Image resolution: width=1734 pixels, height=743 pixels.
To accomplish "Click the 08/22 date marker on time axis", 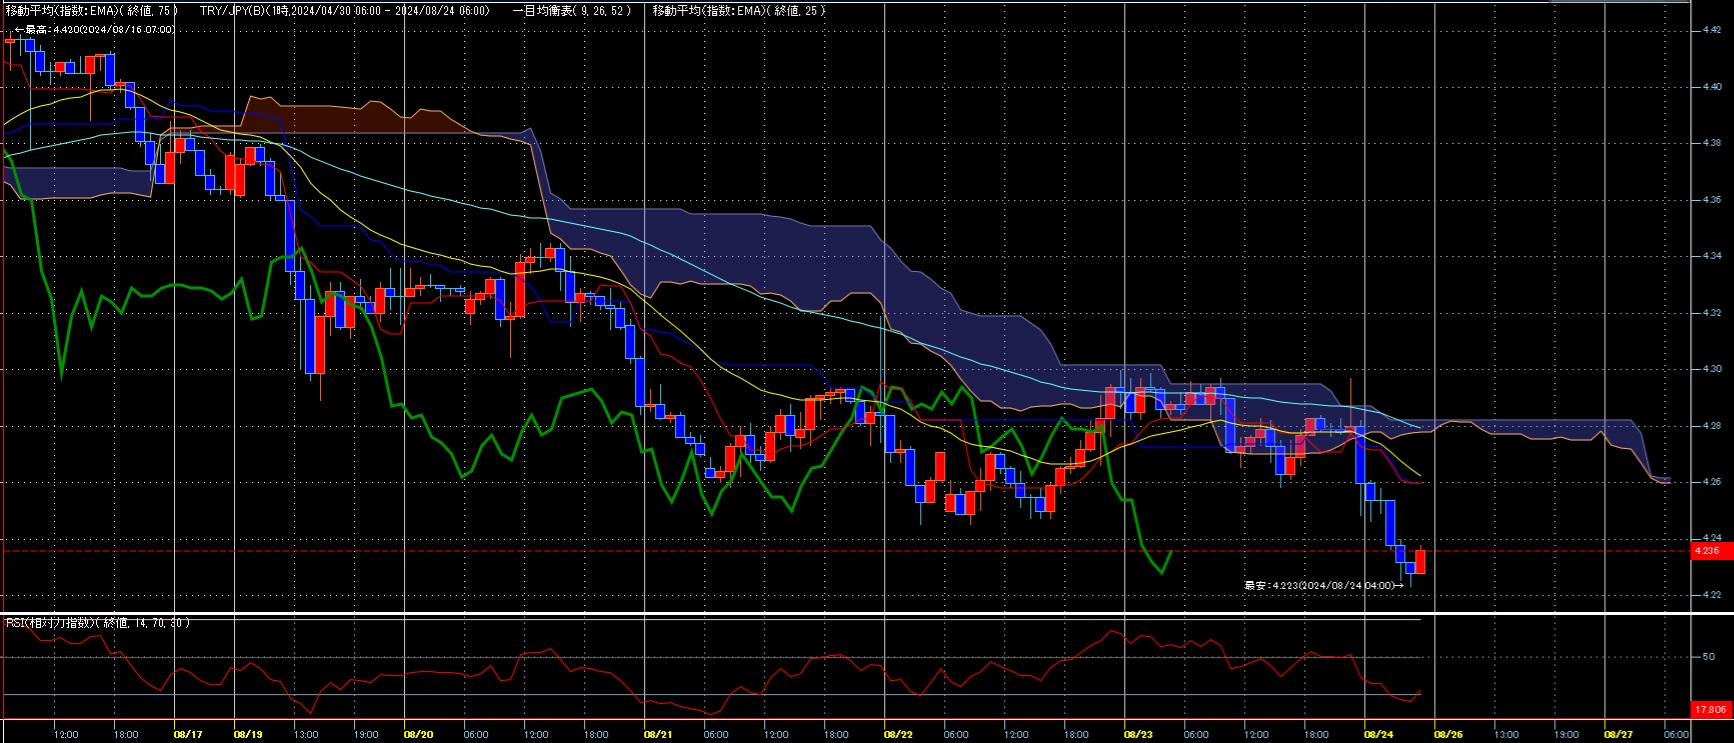I will [898, 734].
